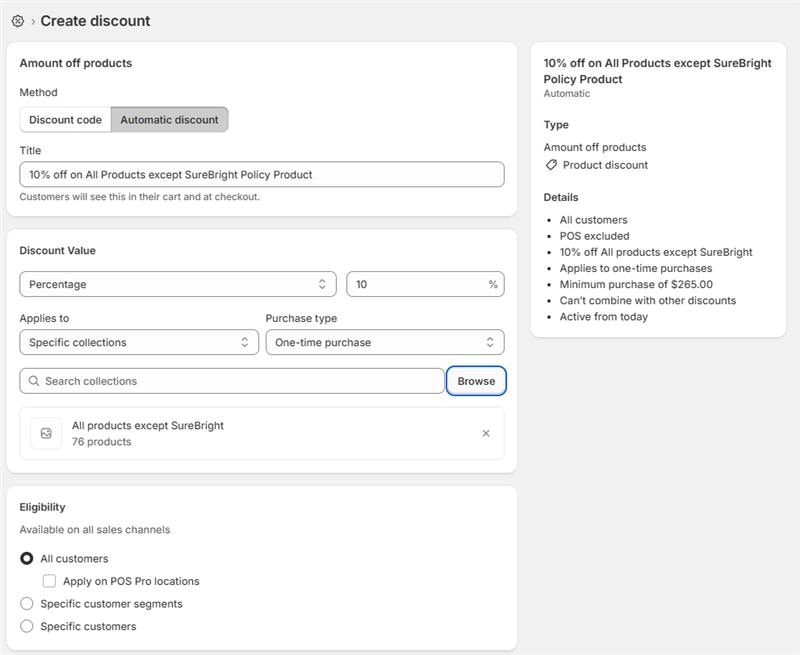Select Specific customer segments option

pyautogui.click(x=27, y=603)
